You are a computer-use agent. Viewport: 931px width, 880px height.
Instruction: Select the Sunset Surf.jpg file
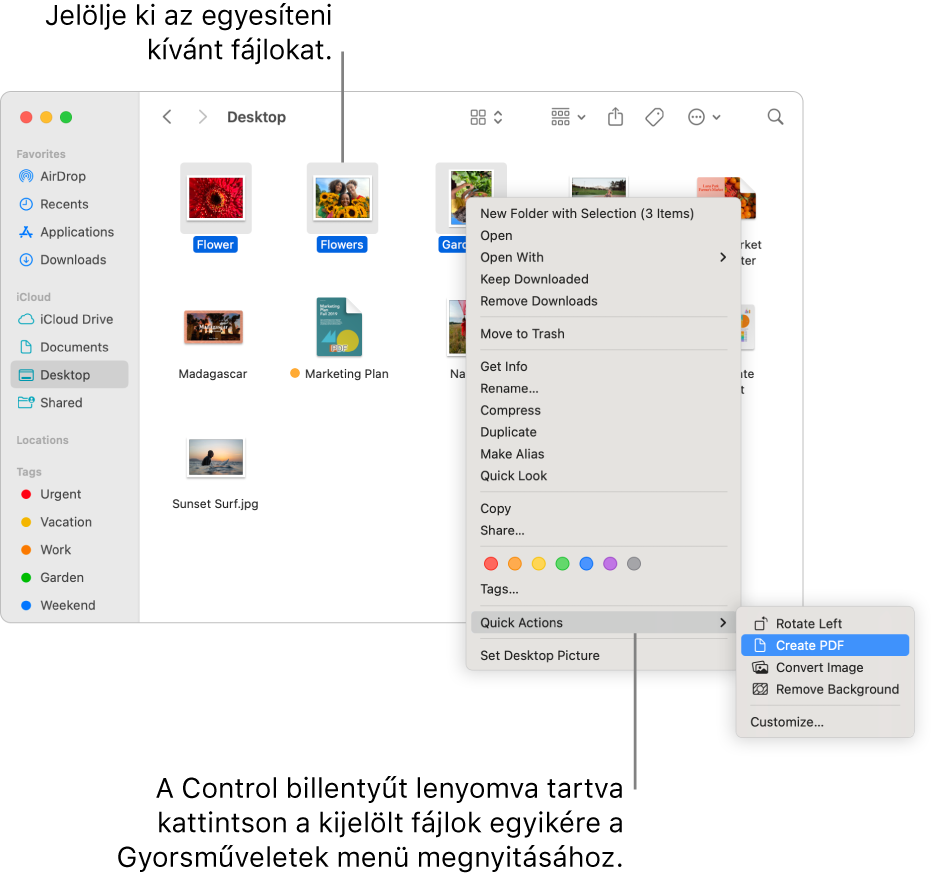[216, 458]
